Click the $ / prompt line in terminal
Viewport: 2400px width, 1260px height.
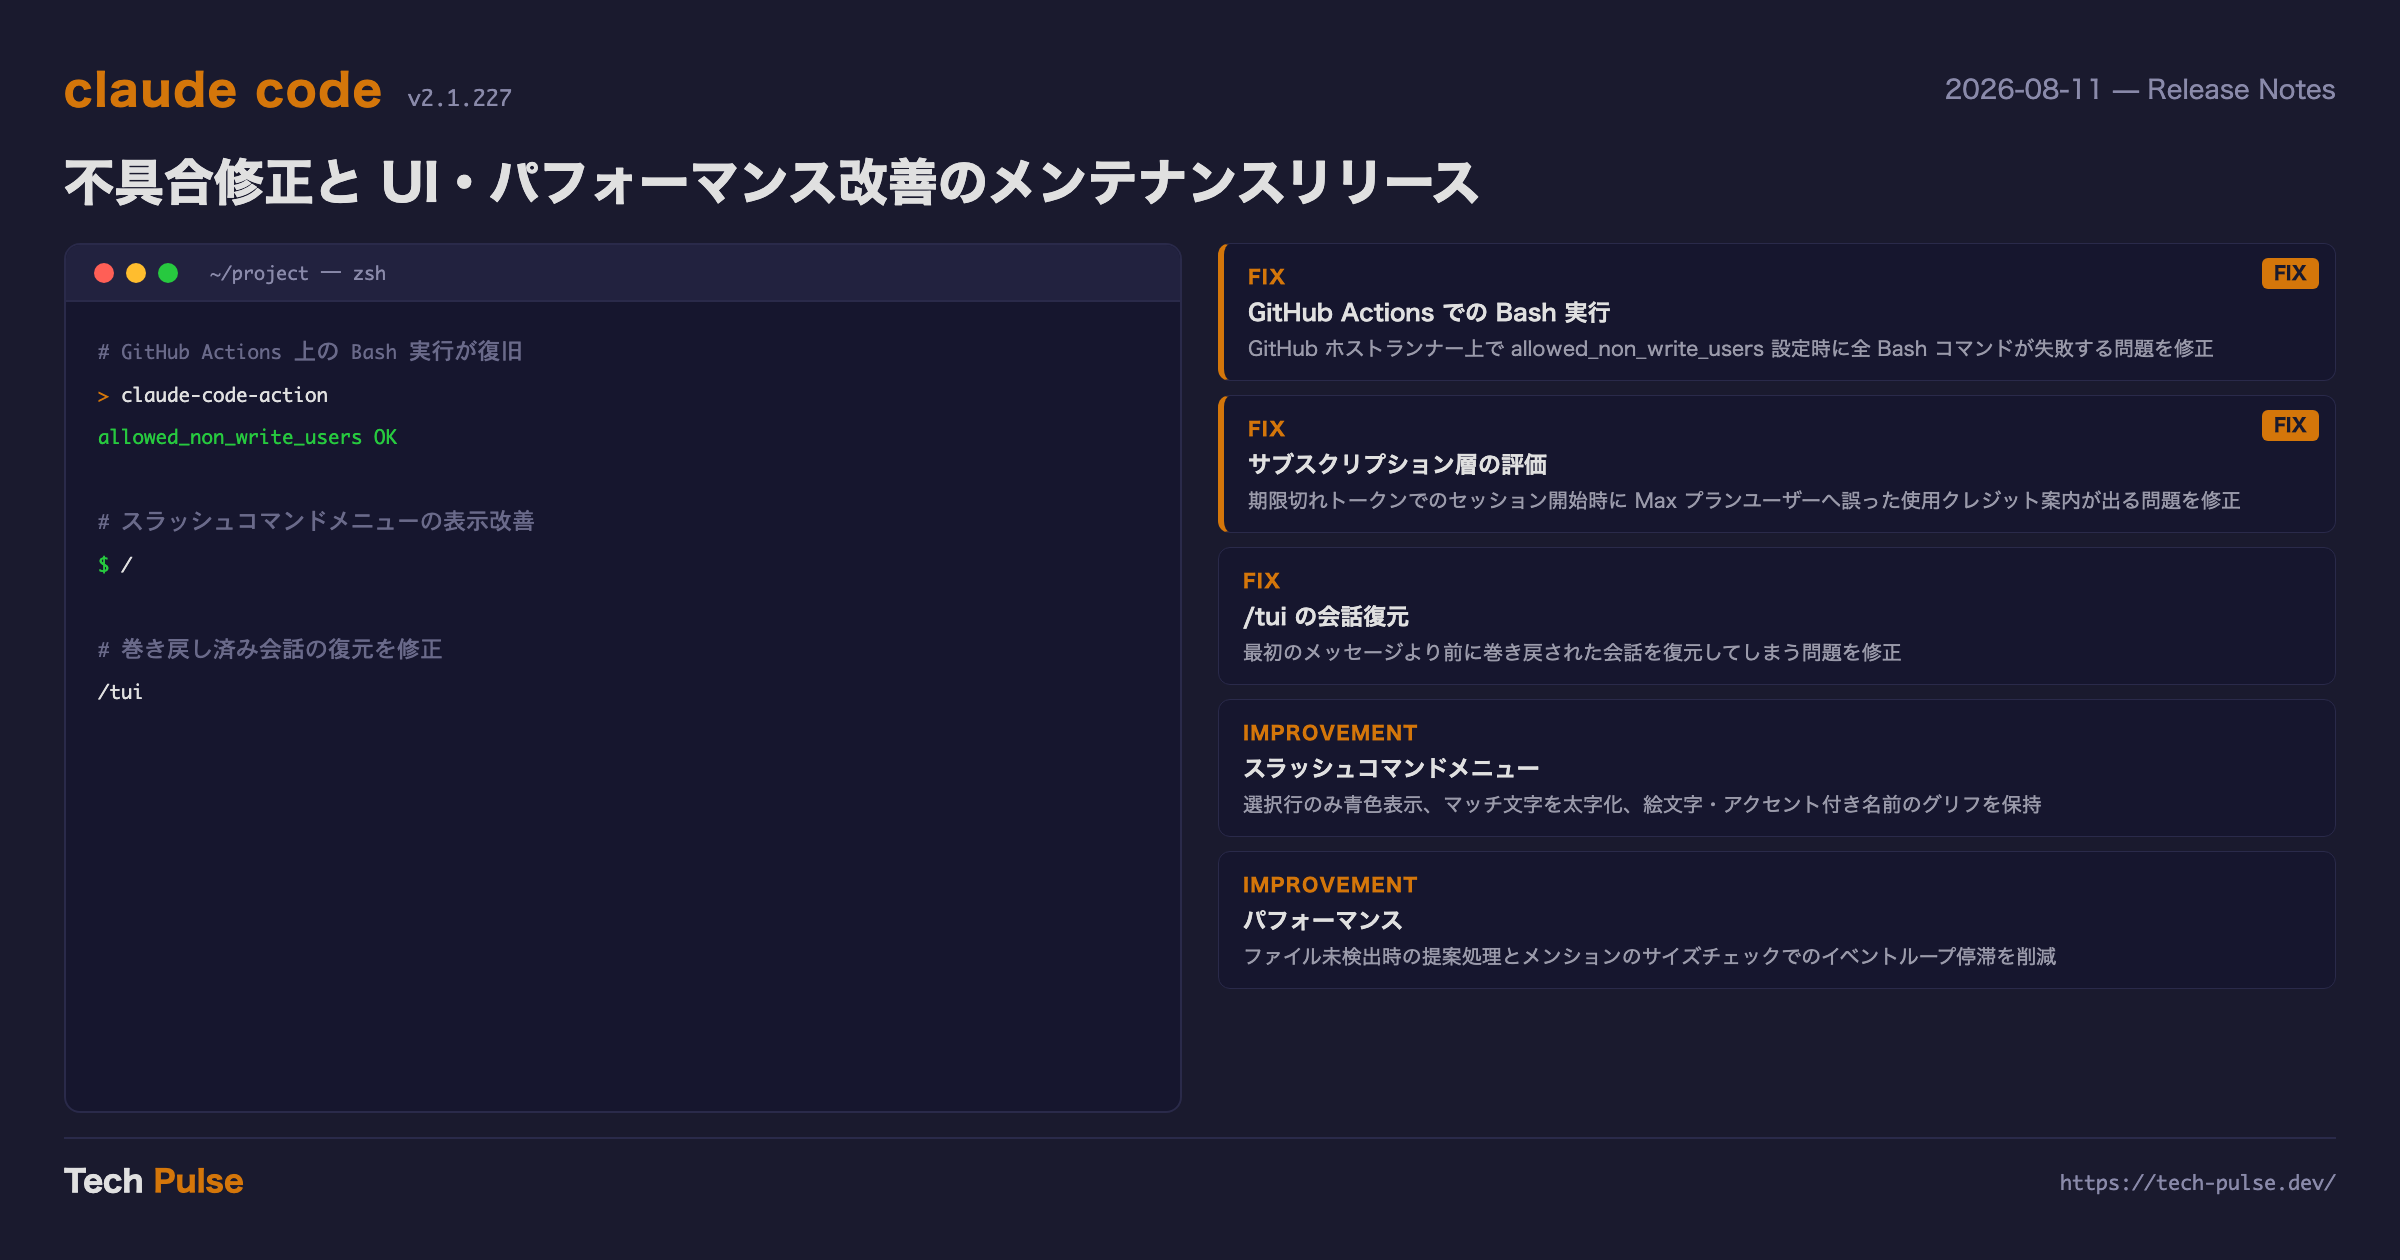tap(115, 565)
